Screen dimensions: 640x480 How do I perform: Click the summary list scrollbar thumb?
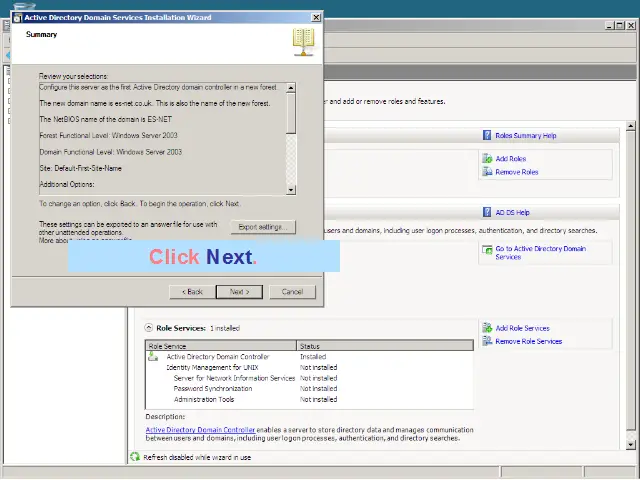(291, 113)
